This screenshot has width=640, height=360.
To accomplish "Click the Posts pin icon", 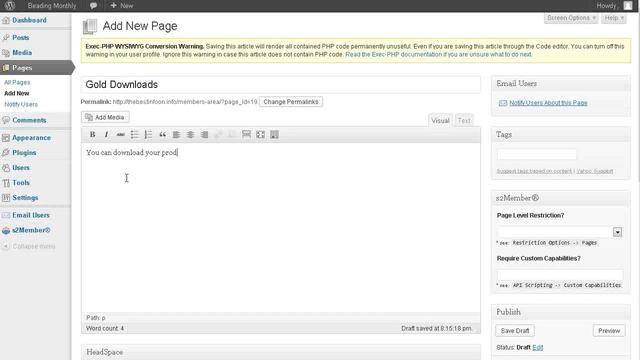I will 6,38.
